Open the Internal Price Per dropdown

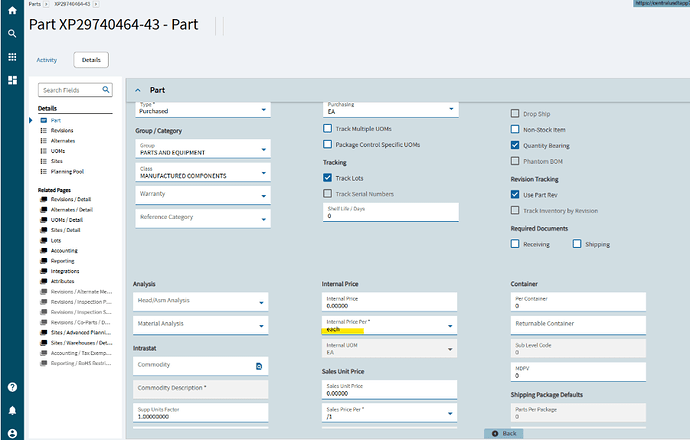click(x=452, y=325)
